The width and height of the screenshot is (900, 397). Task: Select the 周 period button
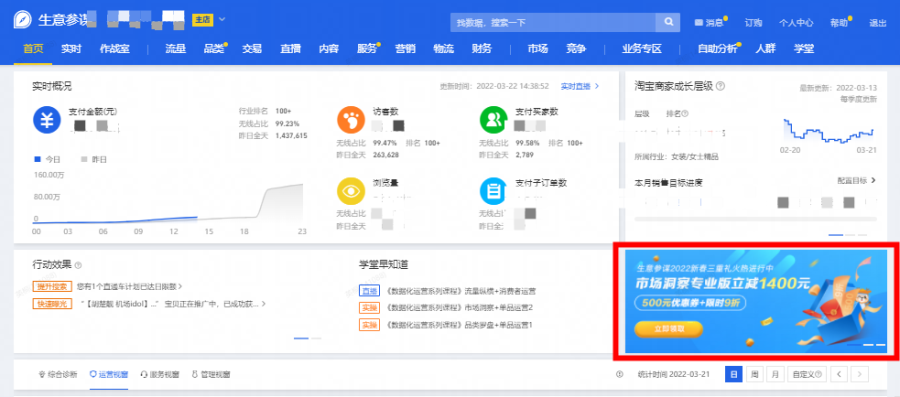click(x=754, y=375)
